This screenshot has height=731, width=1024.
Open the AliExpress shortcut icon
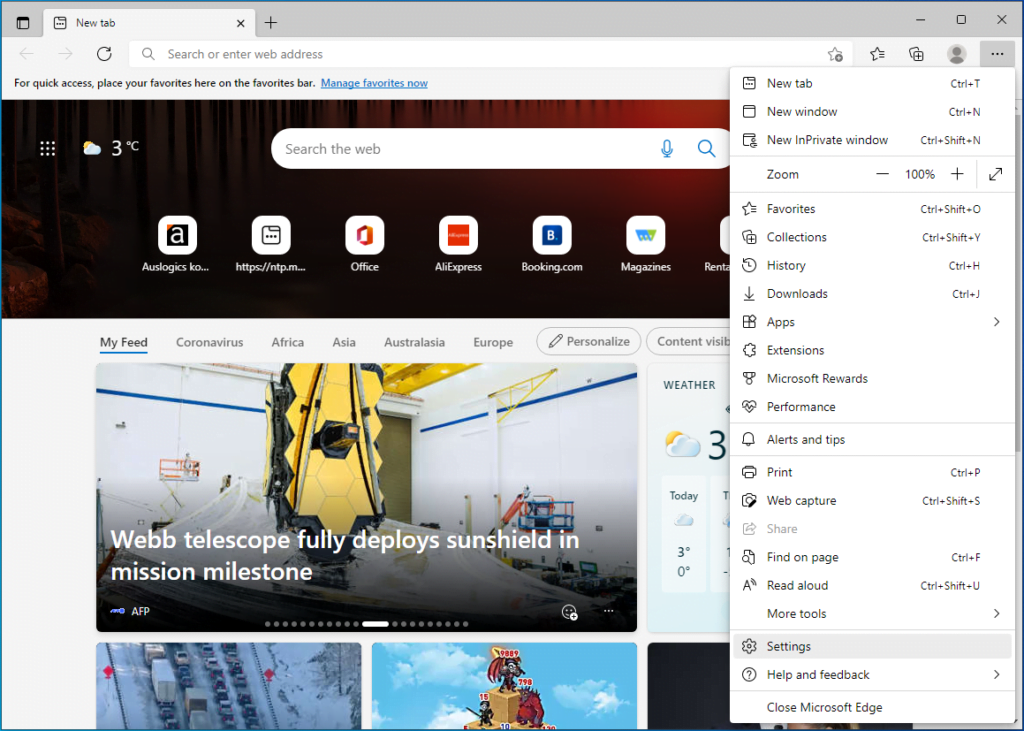pyautogui.click(x=458, y=235)
